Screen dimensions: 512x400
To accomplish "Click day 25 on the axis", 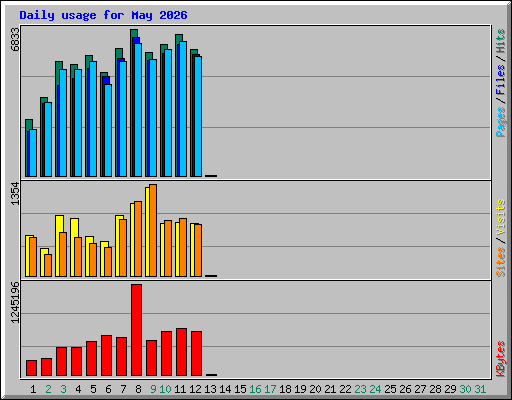I will tap(390, 389).
